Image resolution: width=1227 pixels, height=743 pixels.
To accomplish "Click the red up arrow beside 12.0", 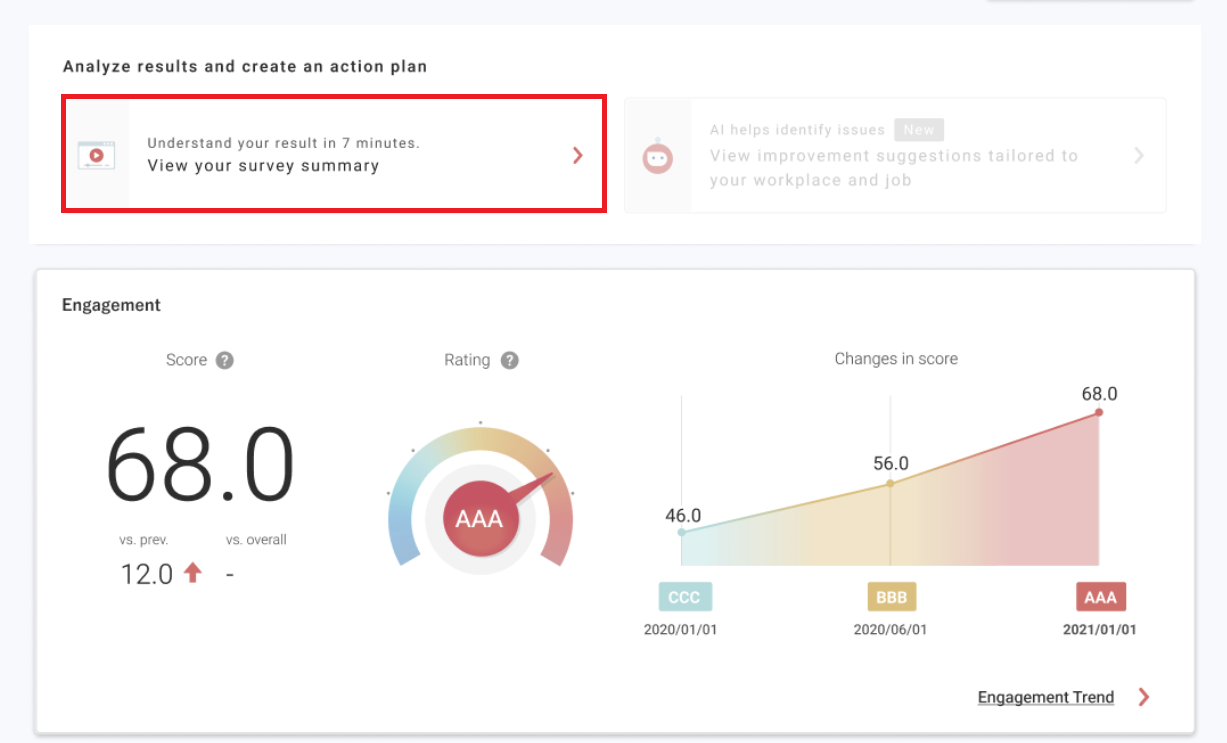I will click(x=193, y=573).
